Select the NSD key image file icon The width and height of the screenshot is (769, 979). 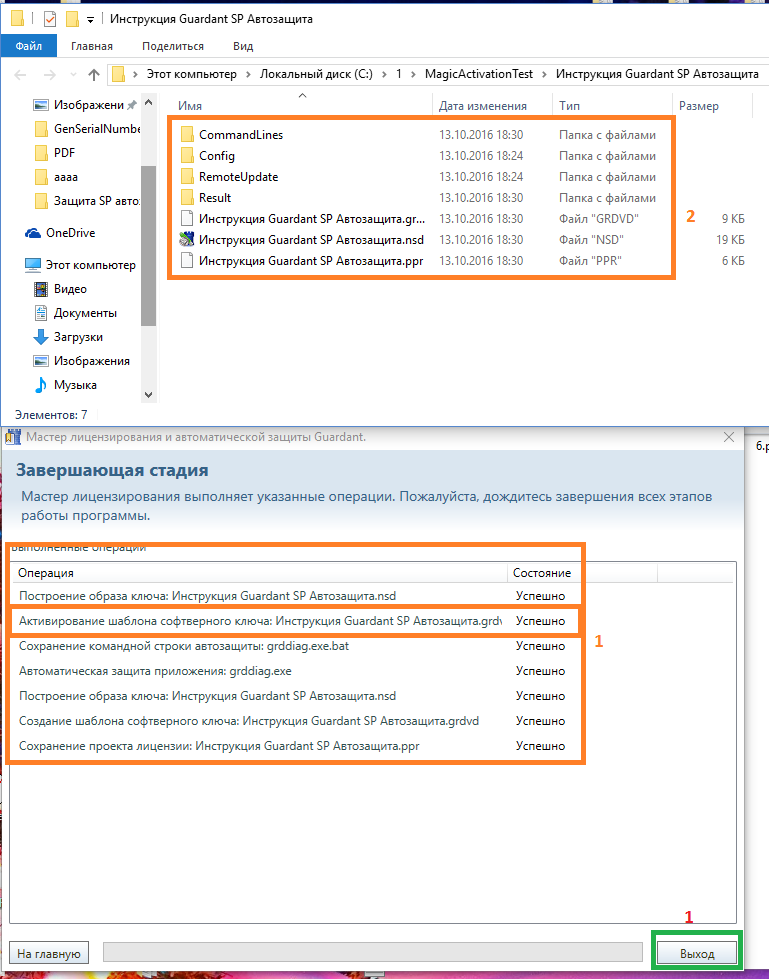187,240
